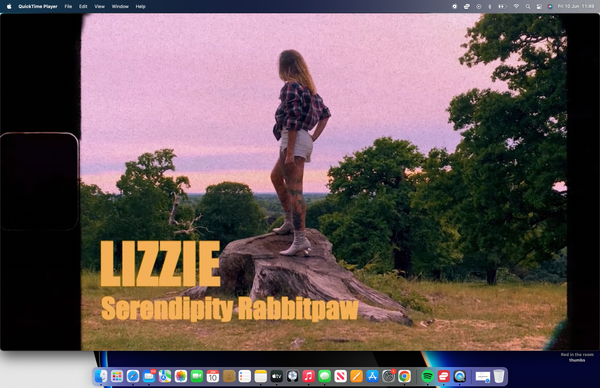Image resolution: width=600 pixels, height=388 pixels.
Task: Open Notes from the Dock
Action: (261, 377)
